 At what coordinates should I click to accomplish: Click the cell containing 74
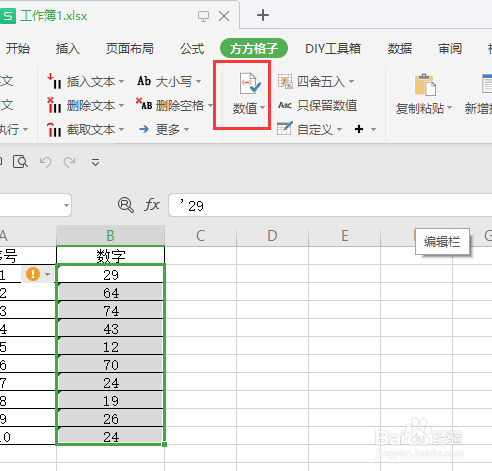click(111, 310)
